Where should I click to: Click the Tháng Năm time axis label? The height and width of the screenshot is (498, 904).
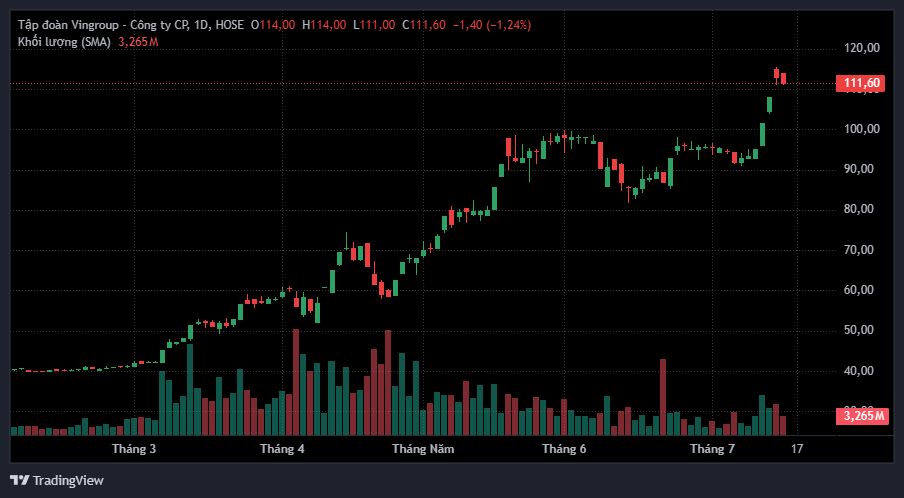[423, 449]
